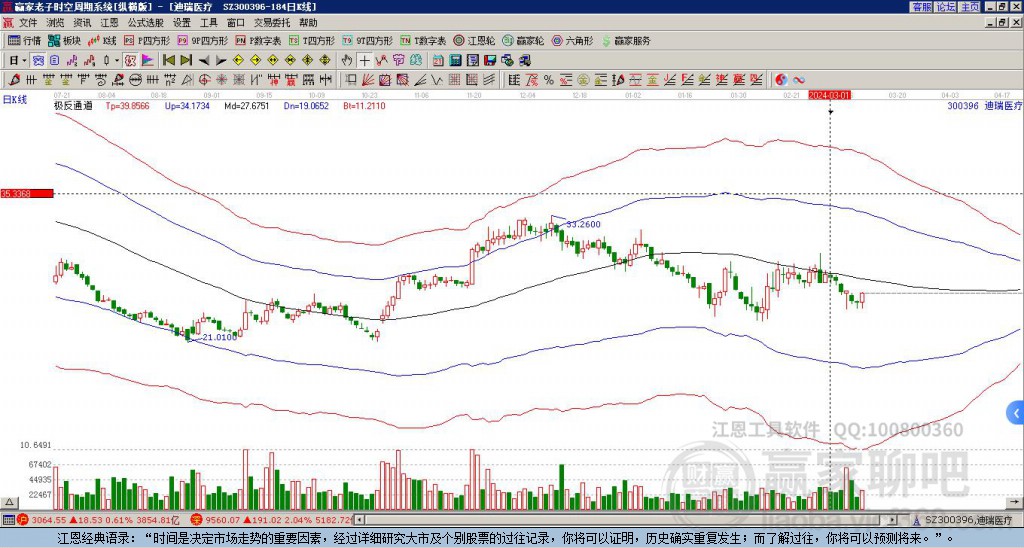Open the 浏览 menu
Image resolution: width=1024 pixels, height=548 pixels.
point(56,23)
